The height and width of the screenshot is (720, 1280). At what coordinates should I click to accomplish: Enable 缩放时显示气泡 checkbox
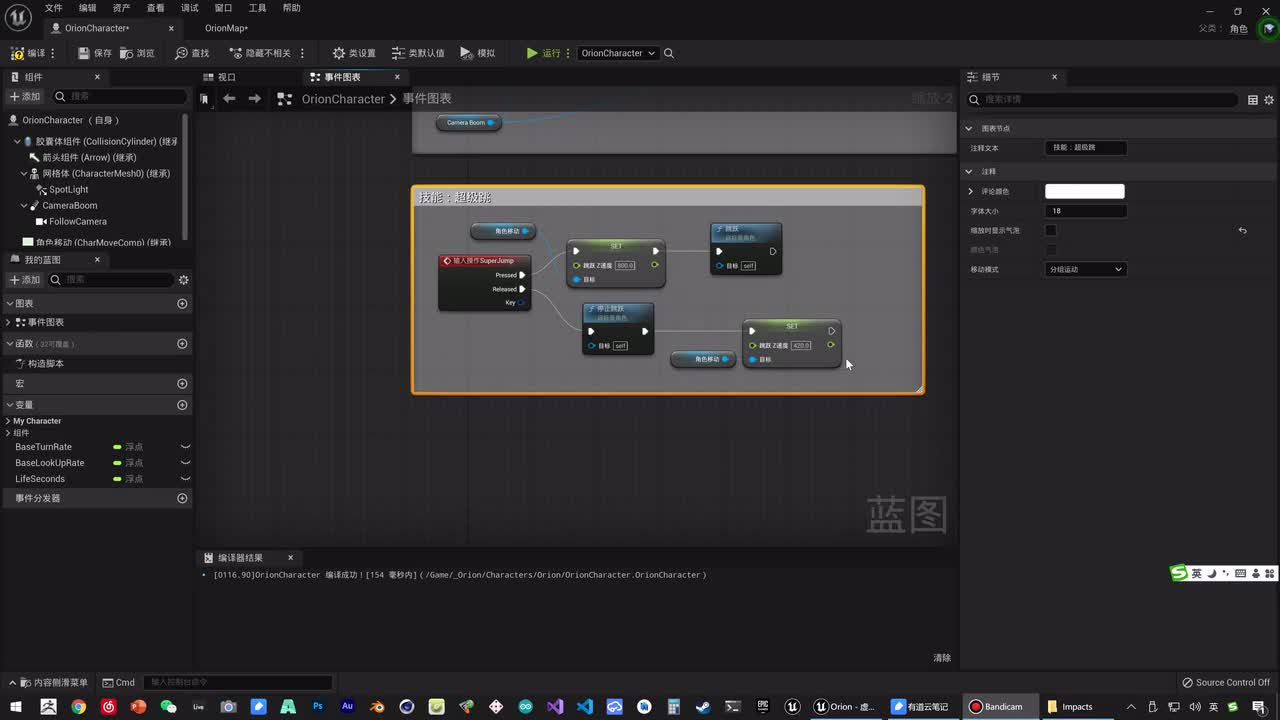coord(1051,230)
